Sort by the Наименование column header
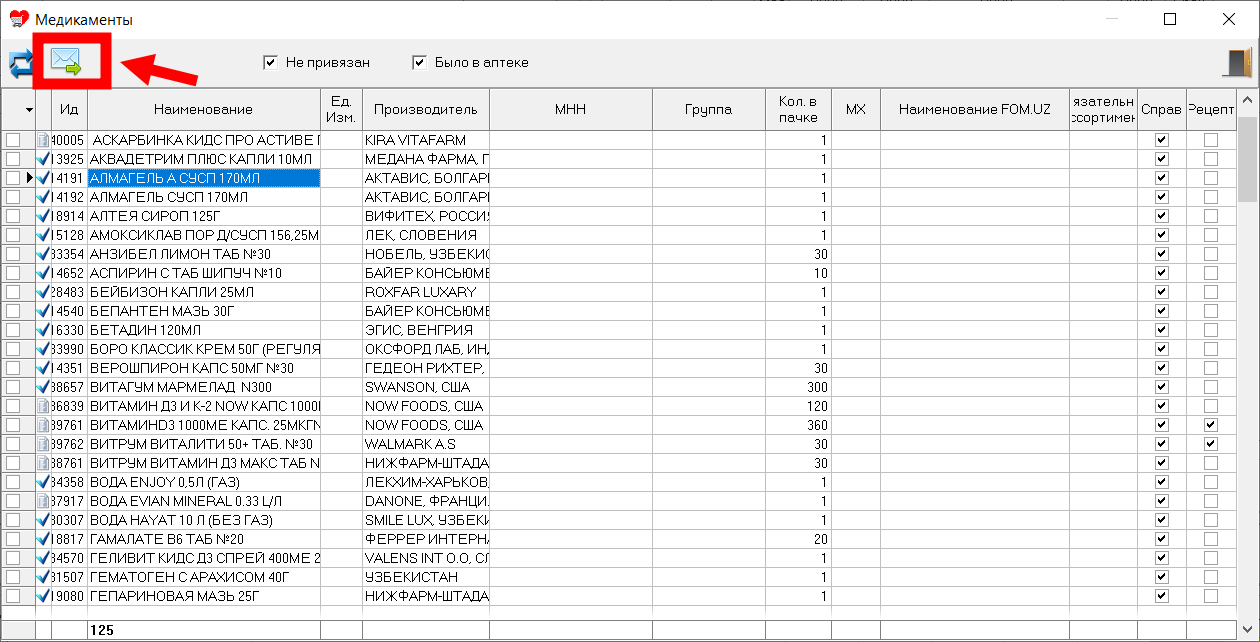The height and width of the screenshot is (642, 1260). point(204,110)
